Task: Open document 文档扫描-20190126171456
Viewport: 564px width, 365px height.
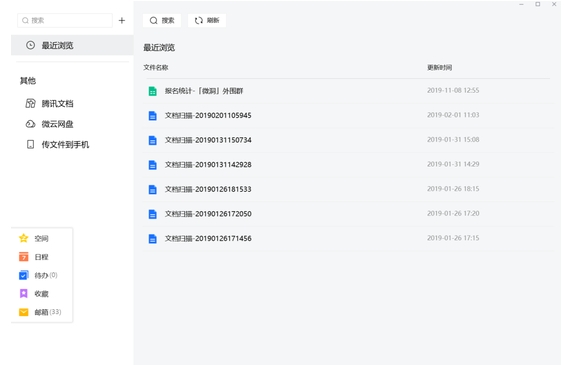Action: tap(346, 238)
